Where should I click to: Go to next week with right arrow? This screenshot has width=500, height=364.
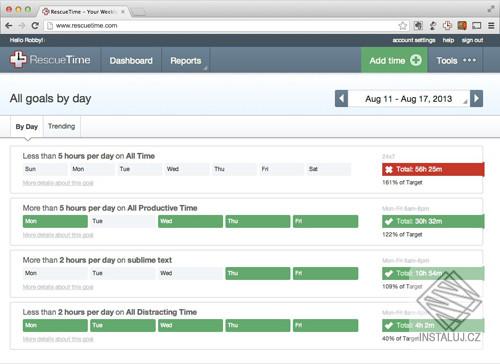coord(477,99)
